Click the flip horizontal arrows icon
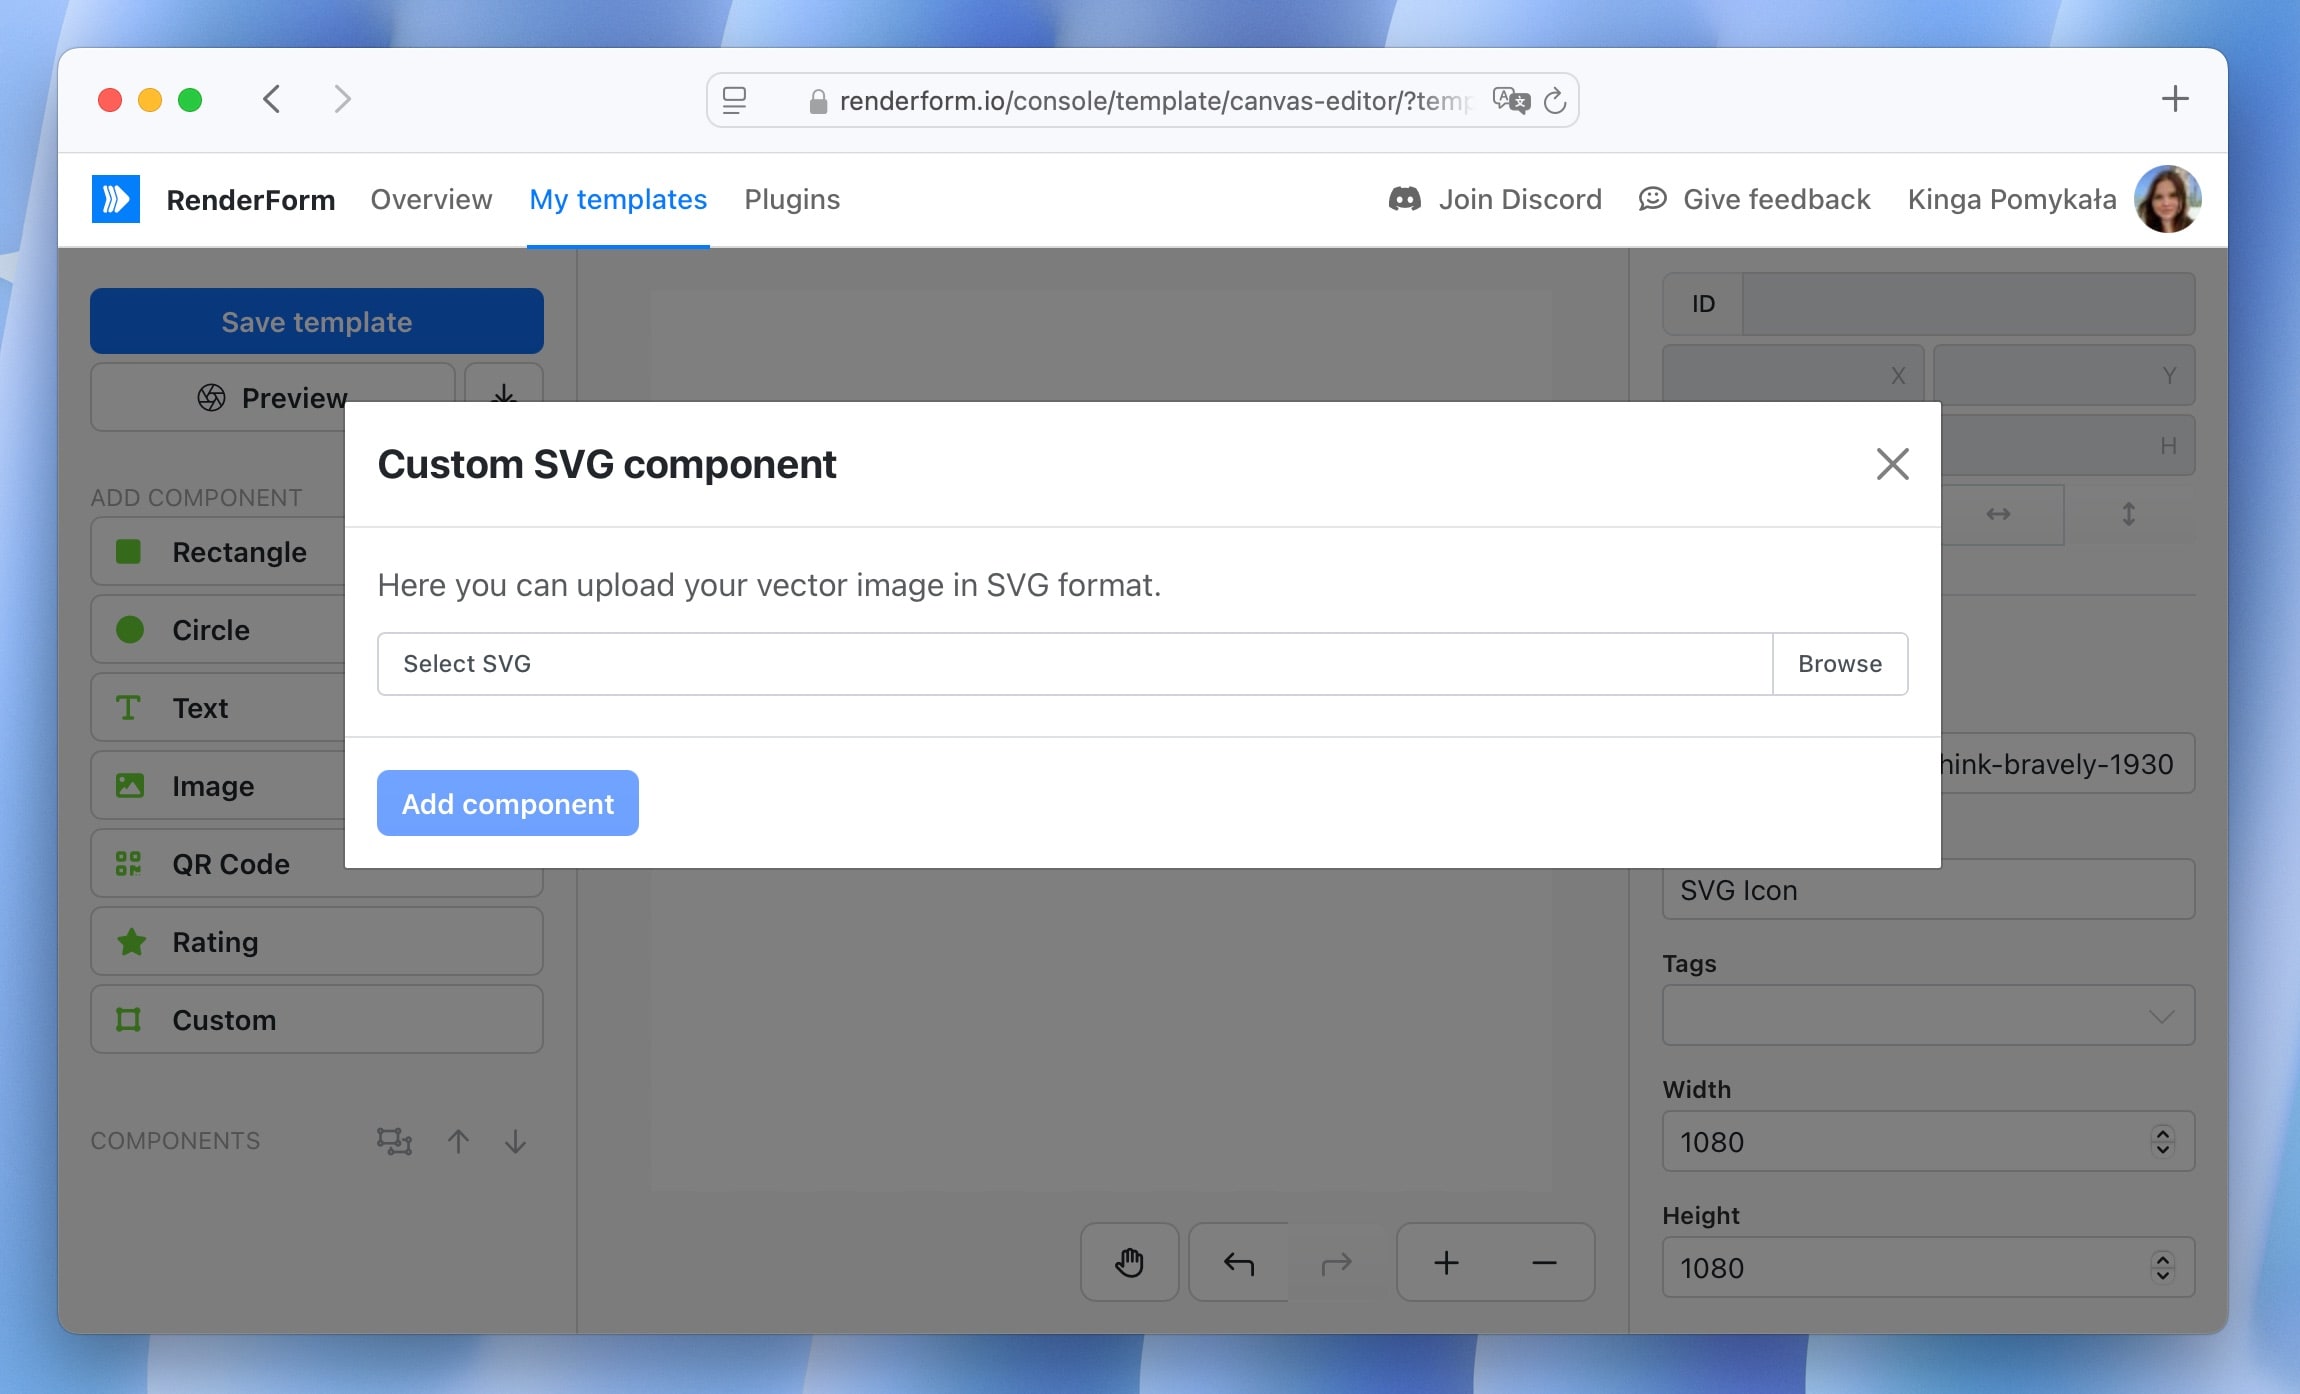The width and height of the screenshot is (2300, 1394). point(1999,514)
